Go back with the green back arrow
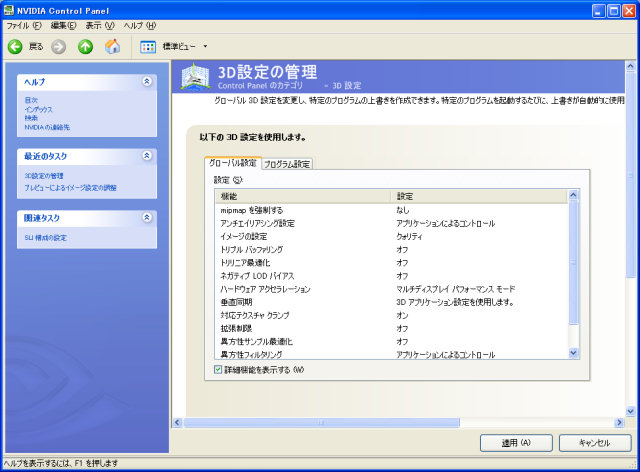 [15, 47]
